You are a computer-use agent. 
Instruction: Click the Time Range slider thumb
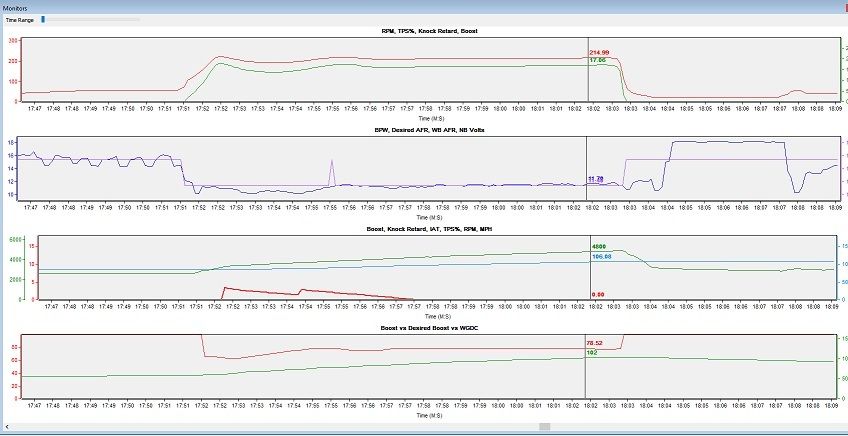click(x=43, y=19)
